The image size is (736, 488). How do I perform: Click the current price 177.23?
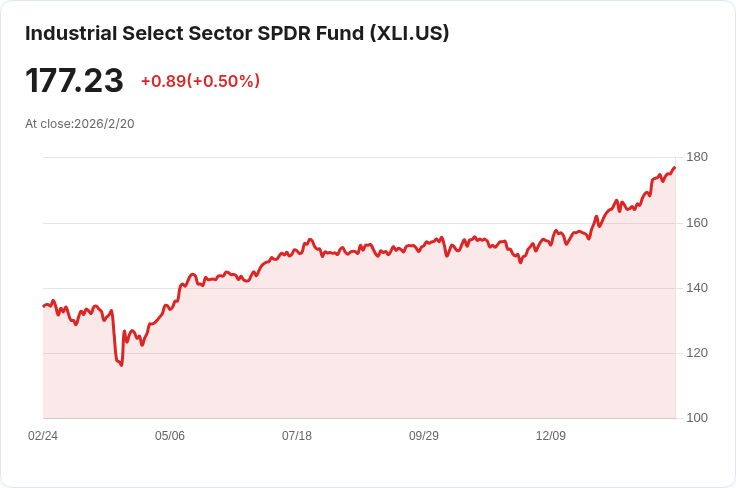[74, 80]
